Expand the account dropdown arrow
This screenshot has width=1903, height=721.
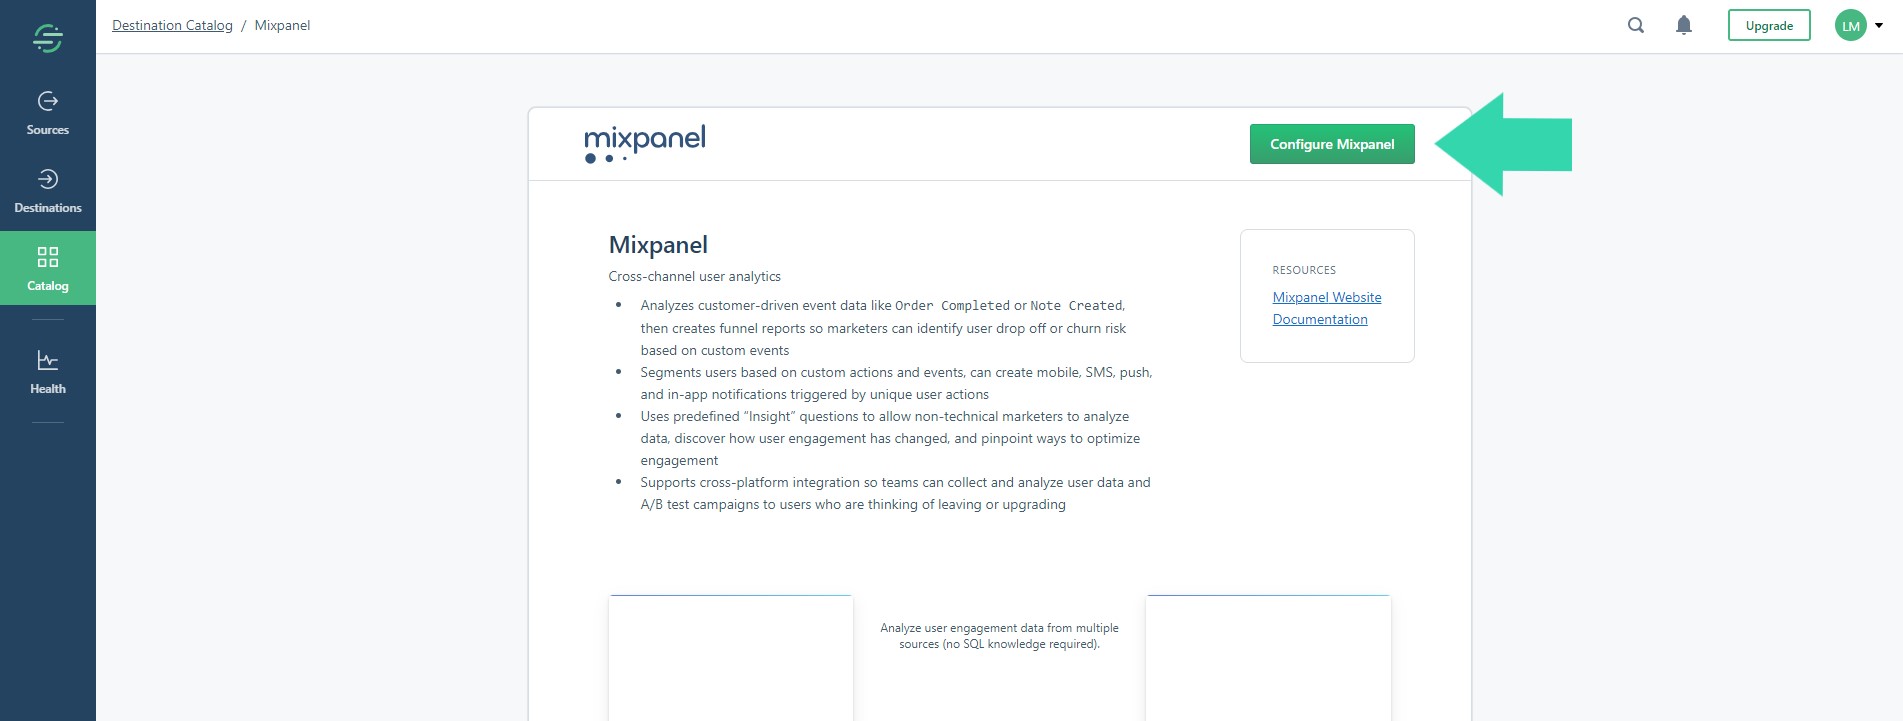[x=1879, y=26]
